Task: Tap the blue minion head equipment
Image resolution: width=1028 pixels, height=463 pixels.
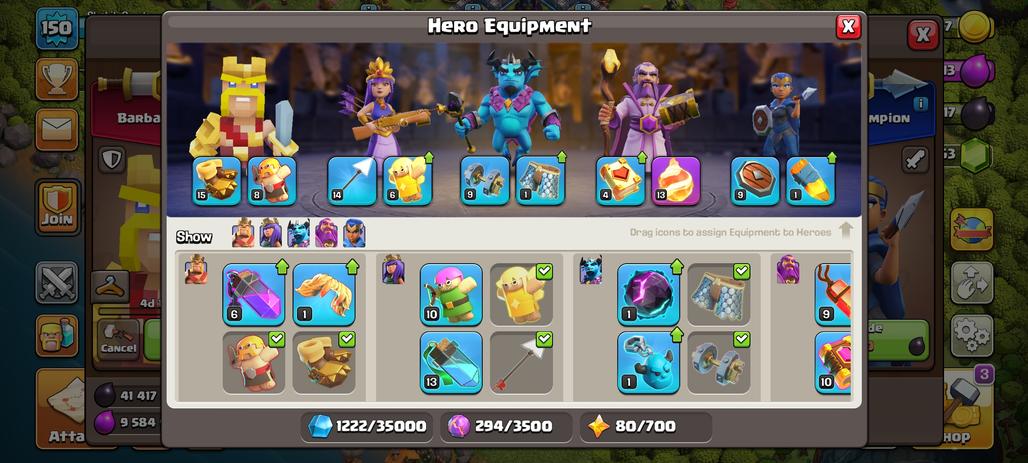Action: coord(648,363)
